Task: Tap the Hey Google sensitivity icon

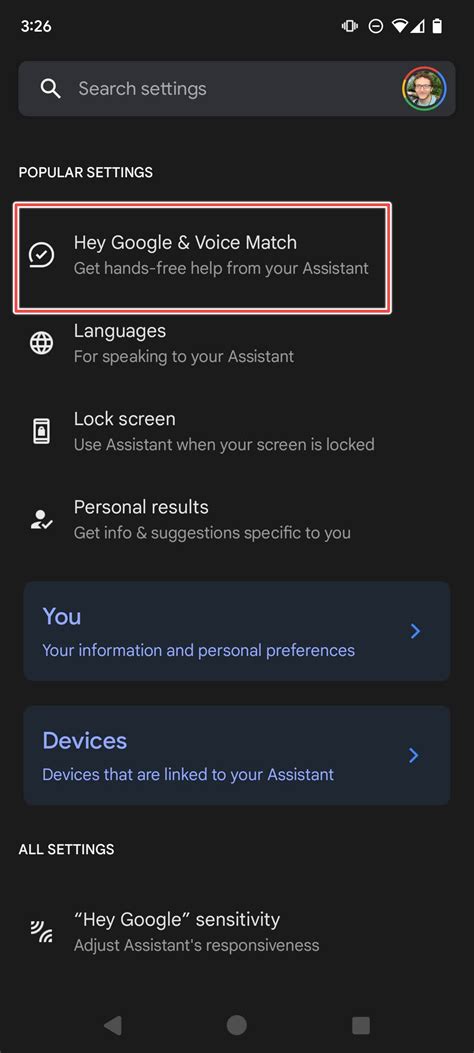Action: pyautogui.click(x=42, y=931)
